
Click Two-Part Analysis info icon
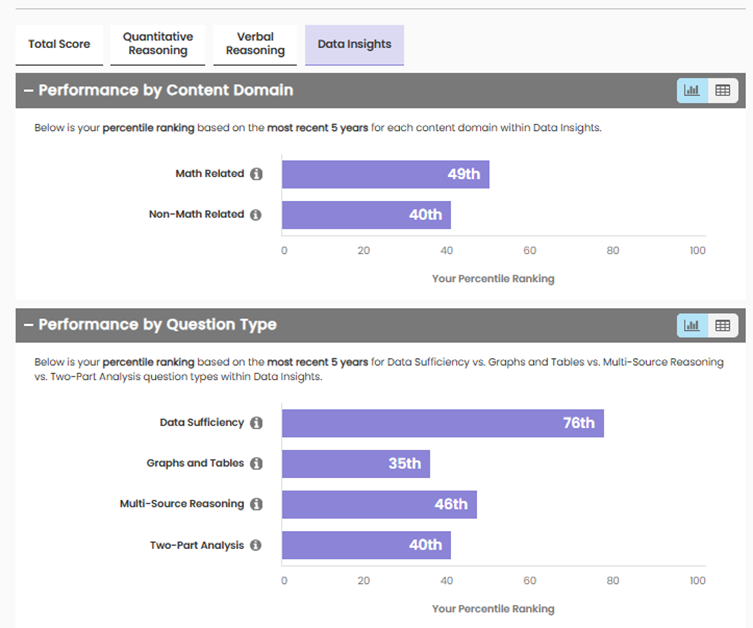tap(256, 546)
